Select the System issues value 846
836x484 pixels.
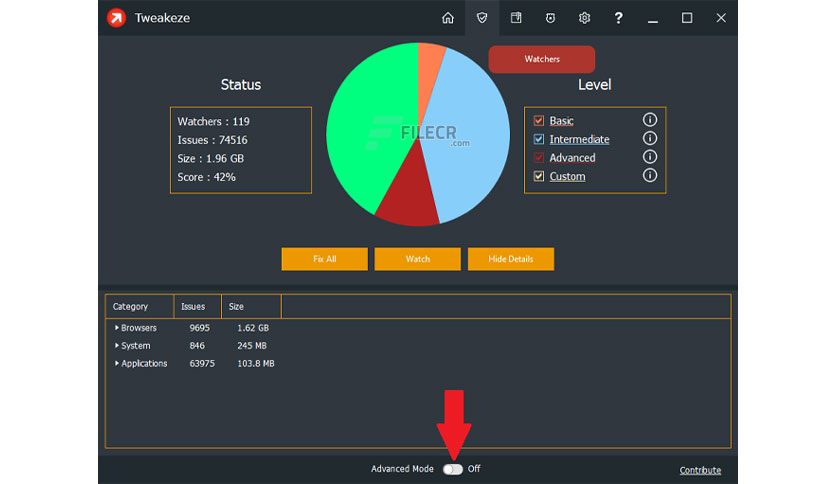click(197, 345)
